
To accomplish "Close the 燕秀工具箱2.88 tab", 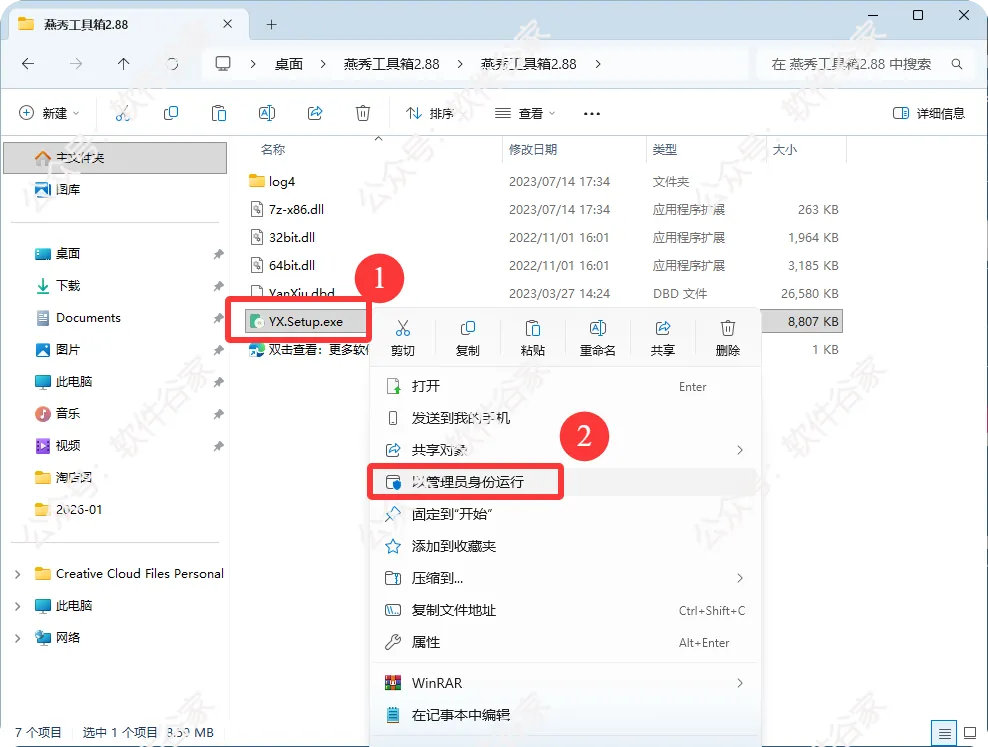I will (x=227, y=24).
